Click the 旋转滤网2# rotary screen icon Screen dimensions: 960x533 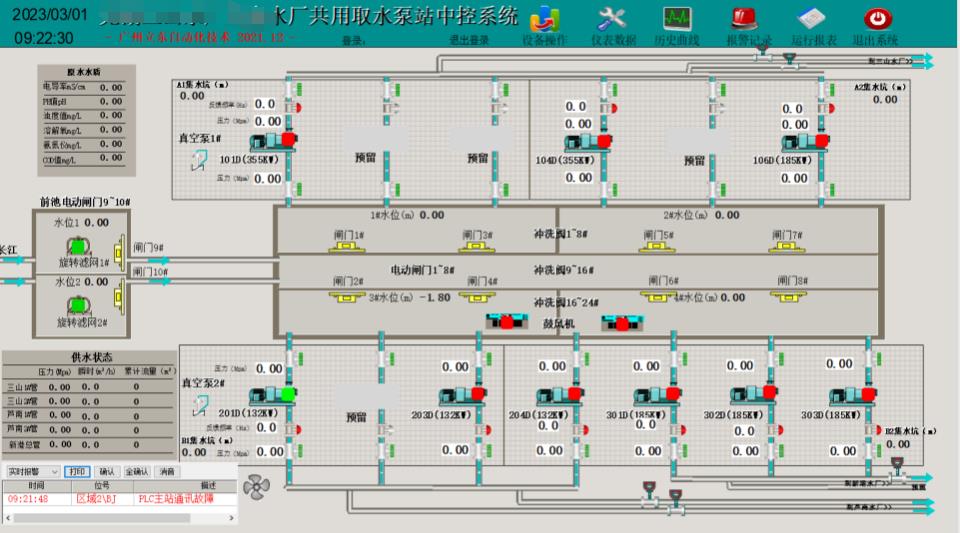78,304
